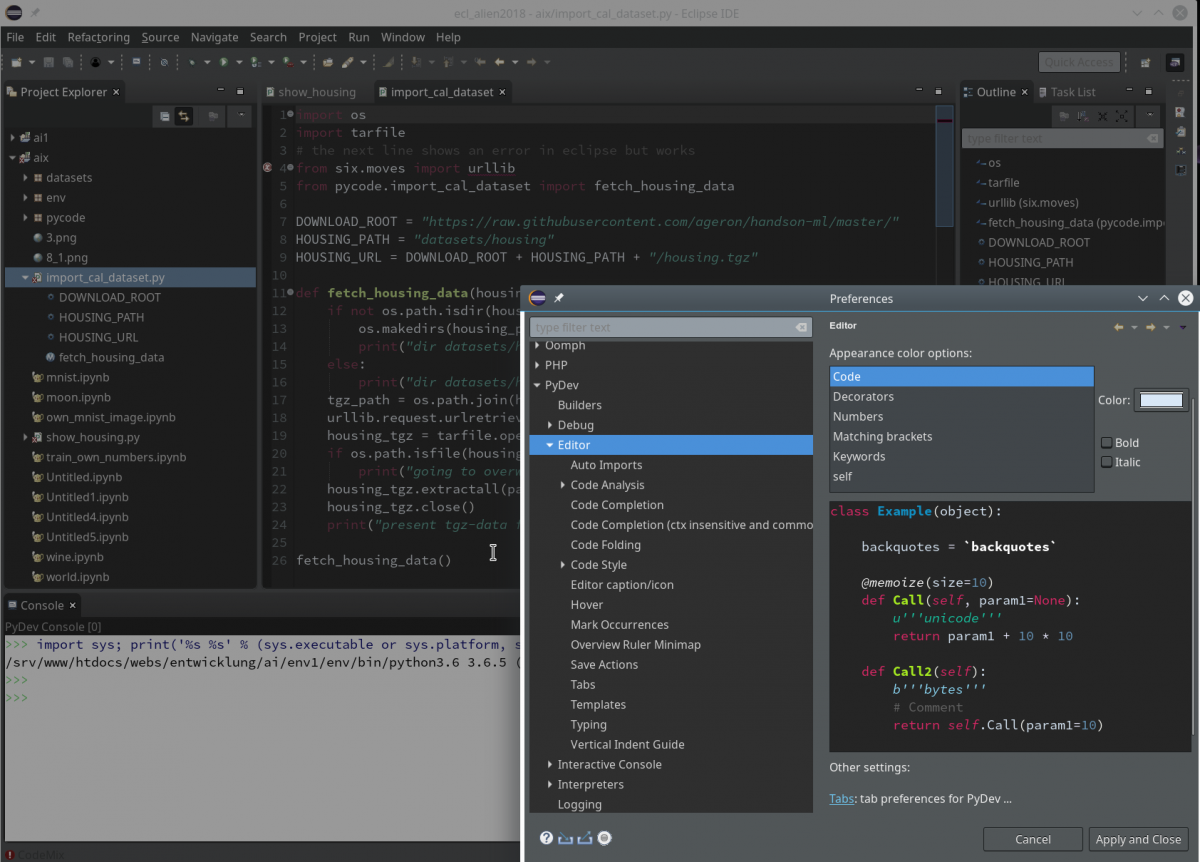
Task: Click the Apply and Close button
Action: click(1139, 839)
